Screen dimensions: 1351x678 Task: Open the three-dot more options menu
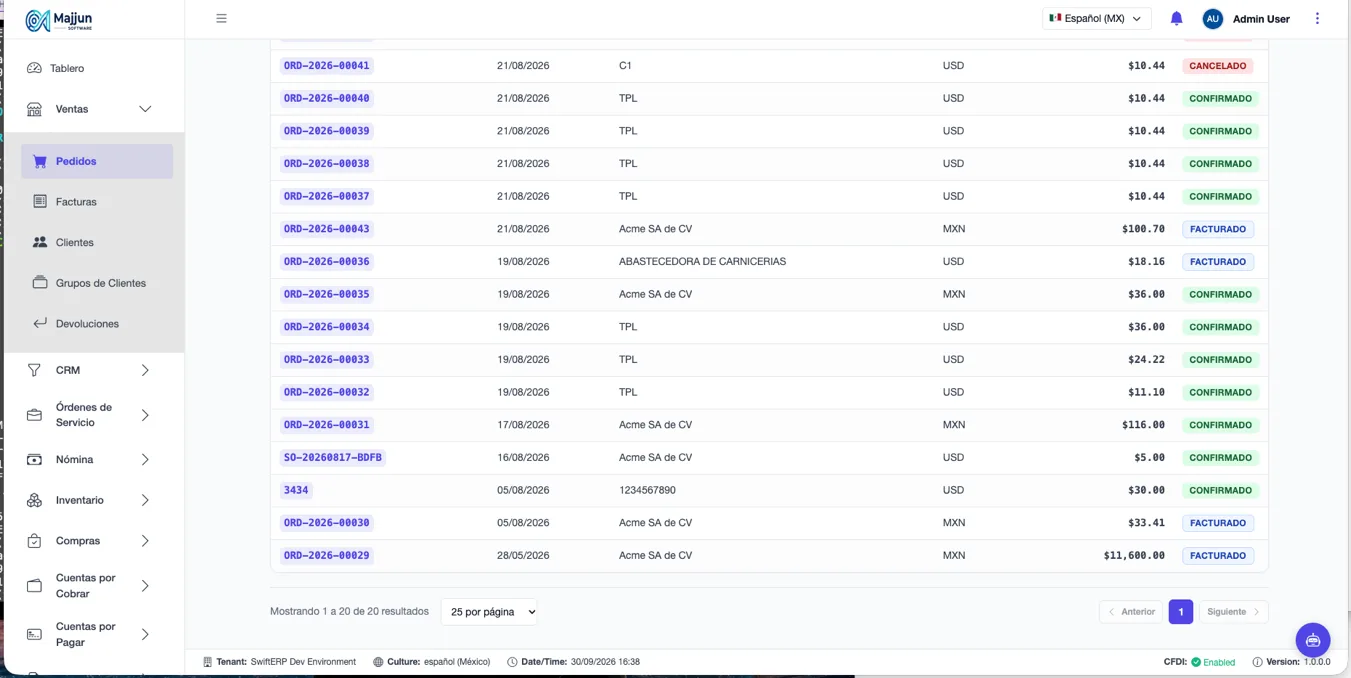(x=1317, y=18)
